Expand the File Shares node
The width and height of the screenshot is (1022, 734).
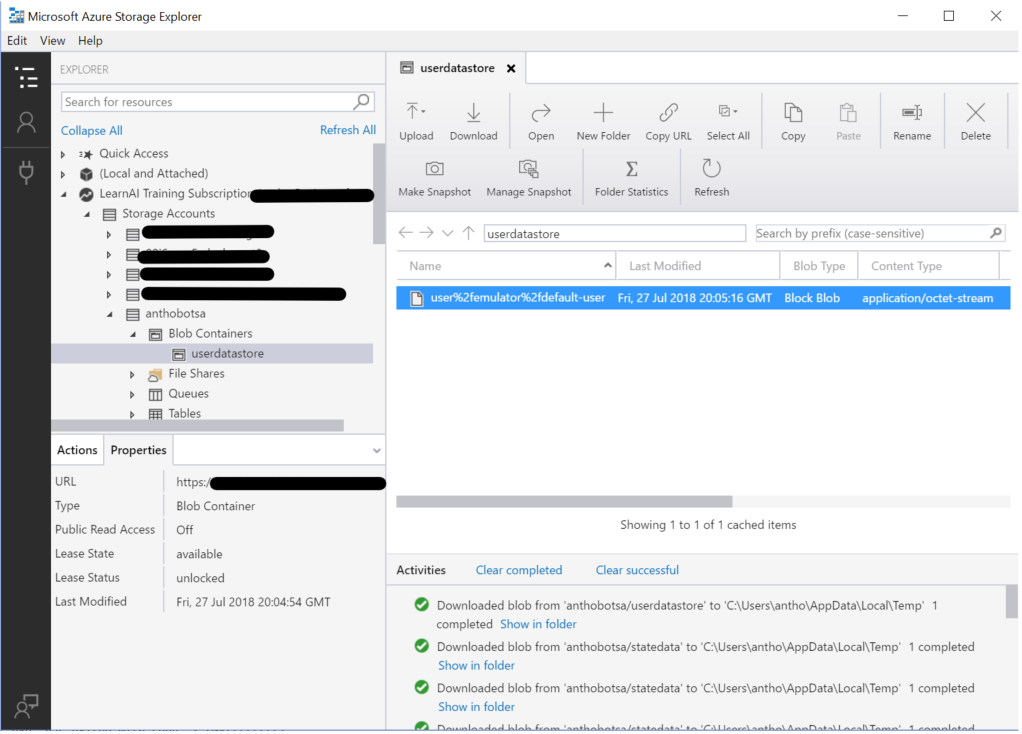132,375
